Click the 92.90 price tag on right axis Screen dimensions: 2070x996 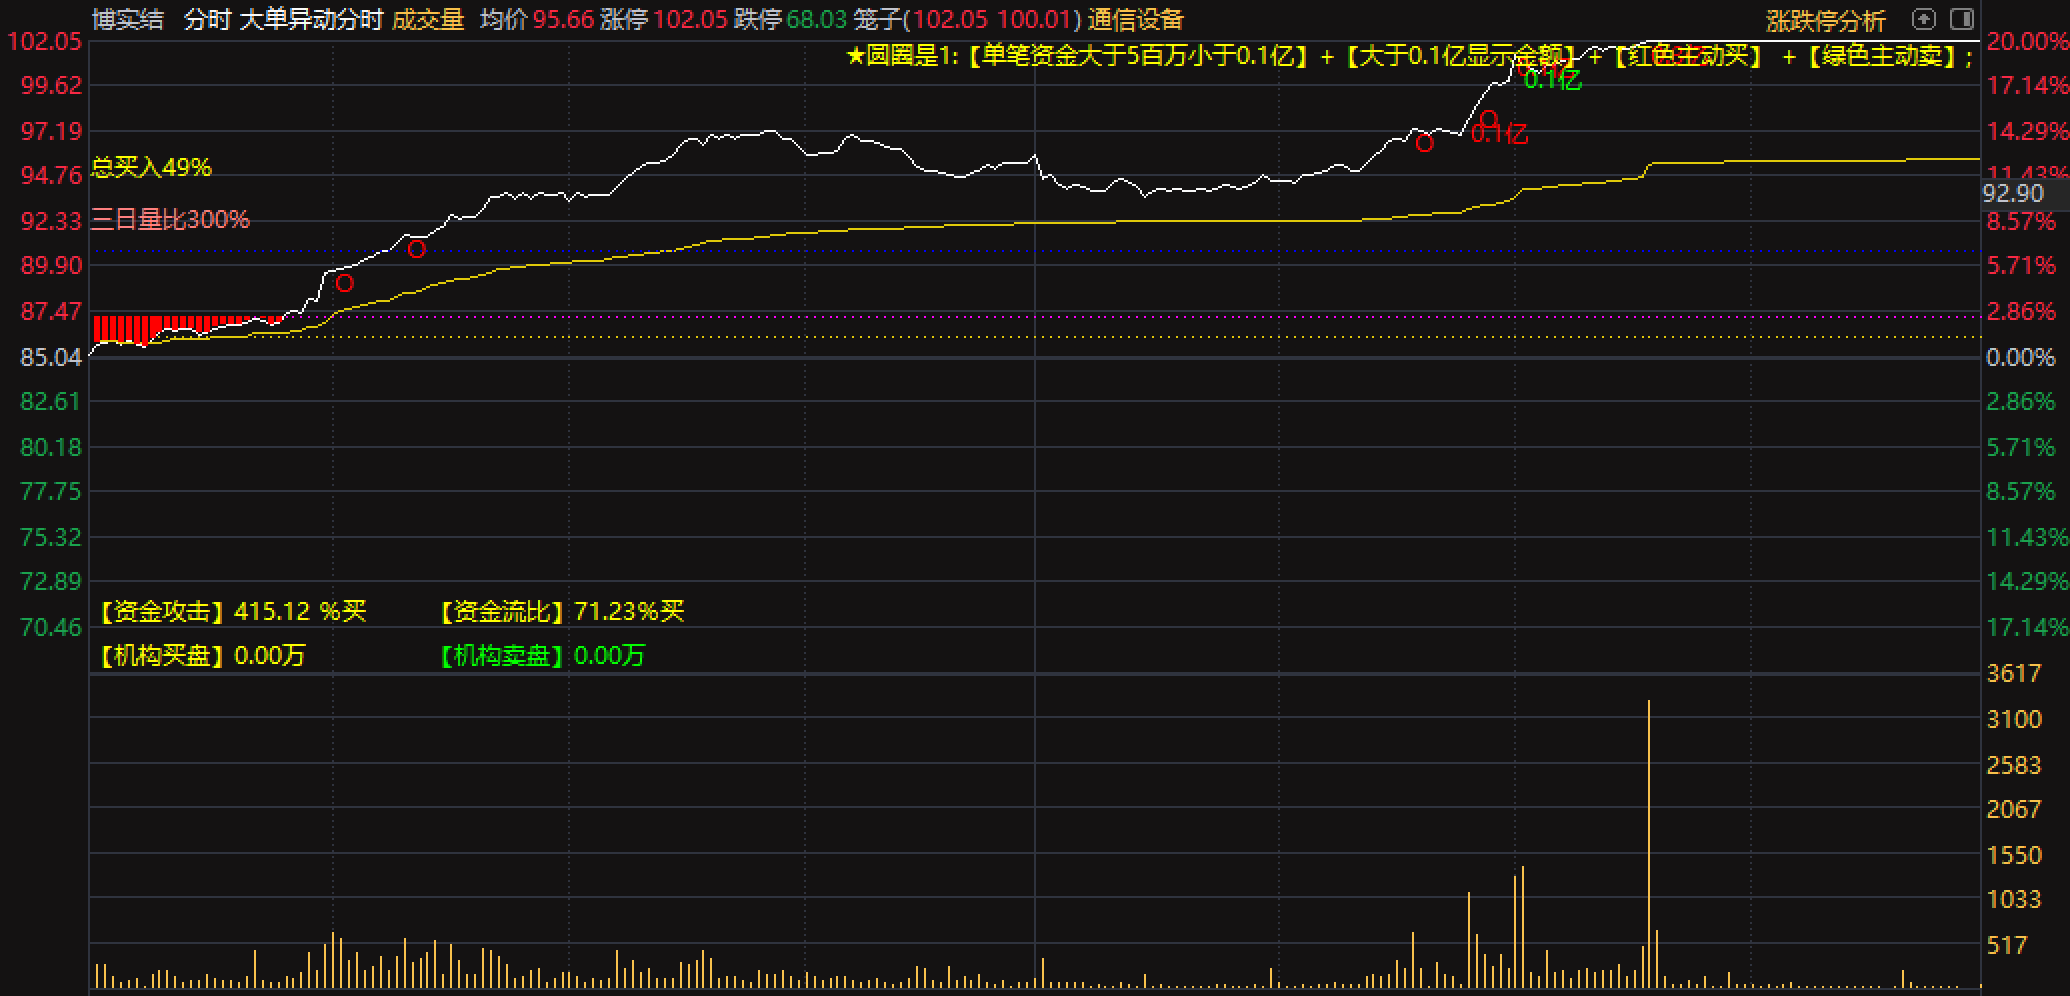coord(2012,194)
